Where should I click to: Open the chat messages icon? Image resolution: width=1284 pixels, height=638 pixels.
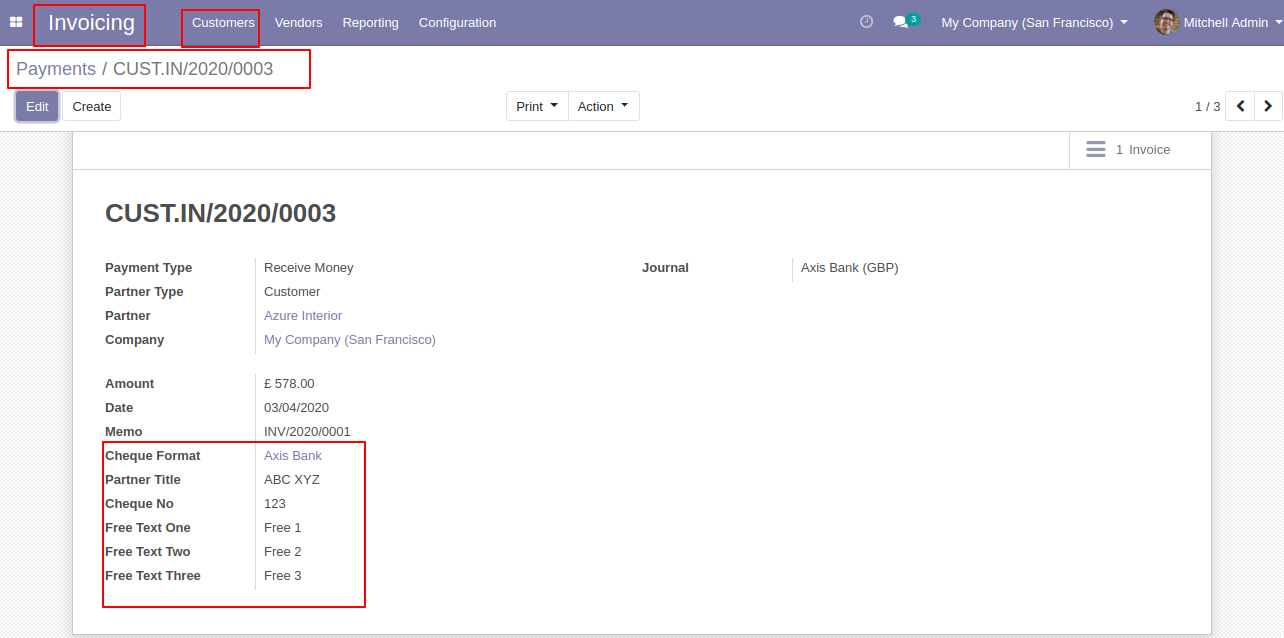click(901, 22)
